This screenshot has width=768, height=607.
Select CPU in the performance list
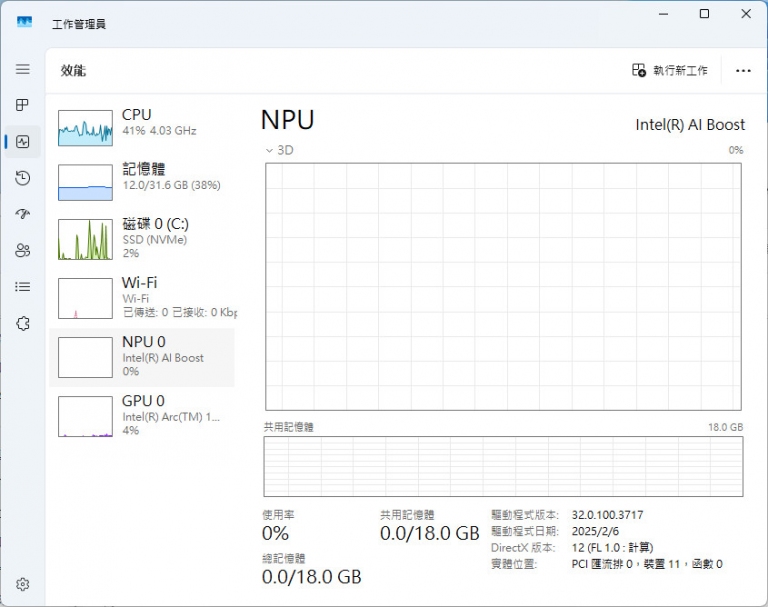click(x=142, y=127)
